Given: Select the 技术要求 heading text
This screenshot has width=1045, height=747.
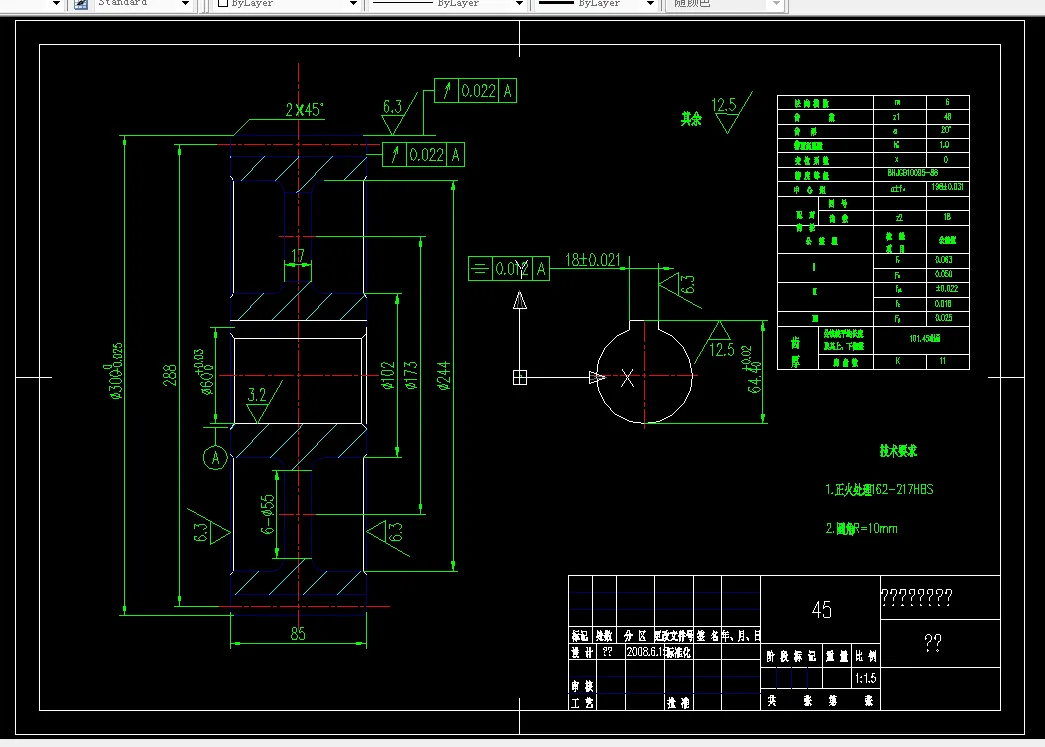Looking at the screenshot, I should pos(898,451).
